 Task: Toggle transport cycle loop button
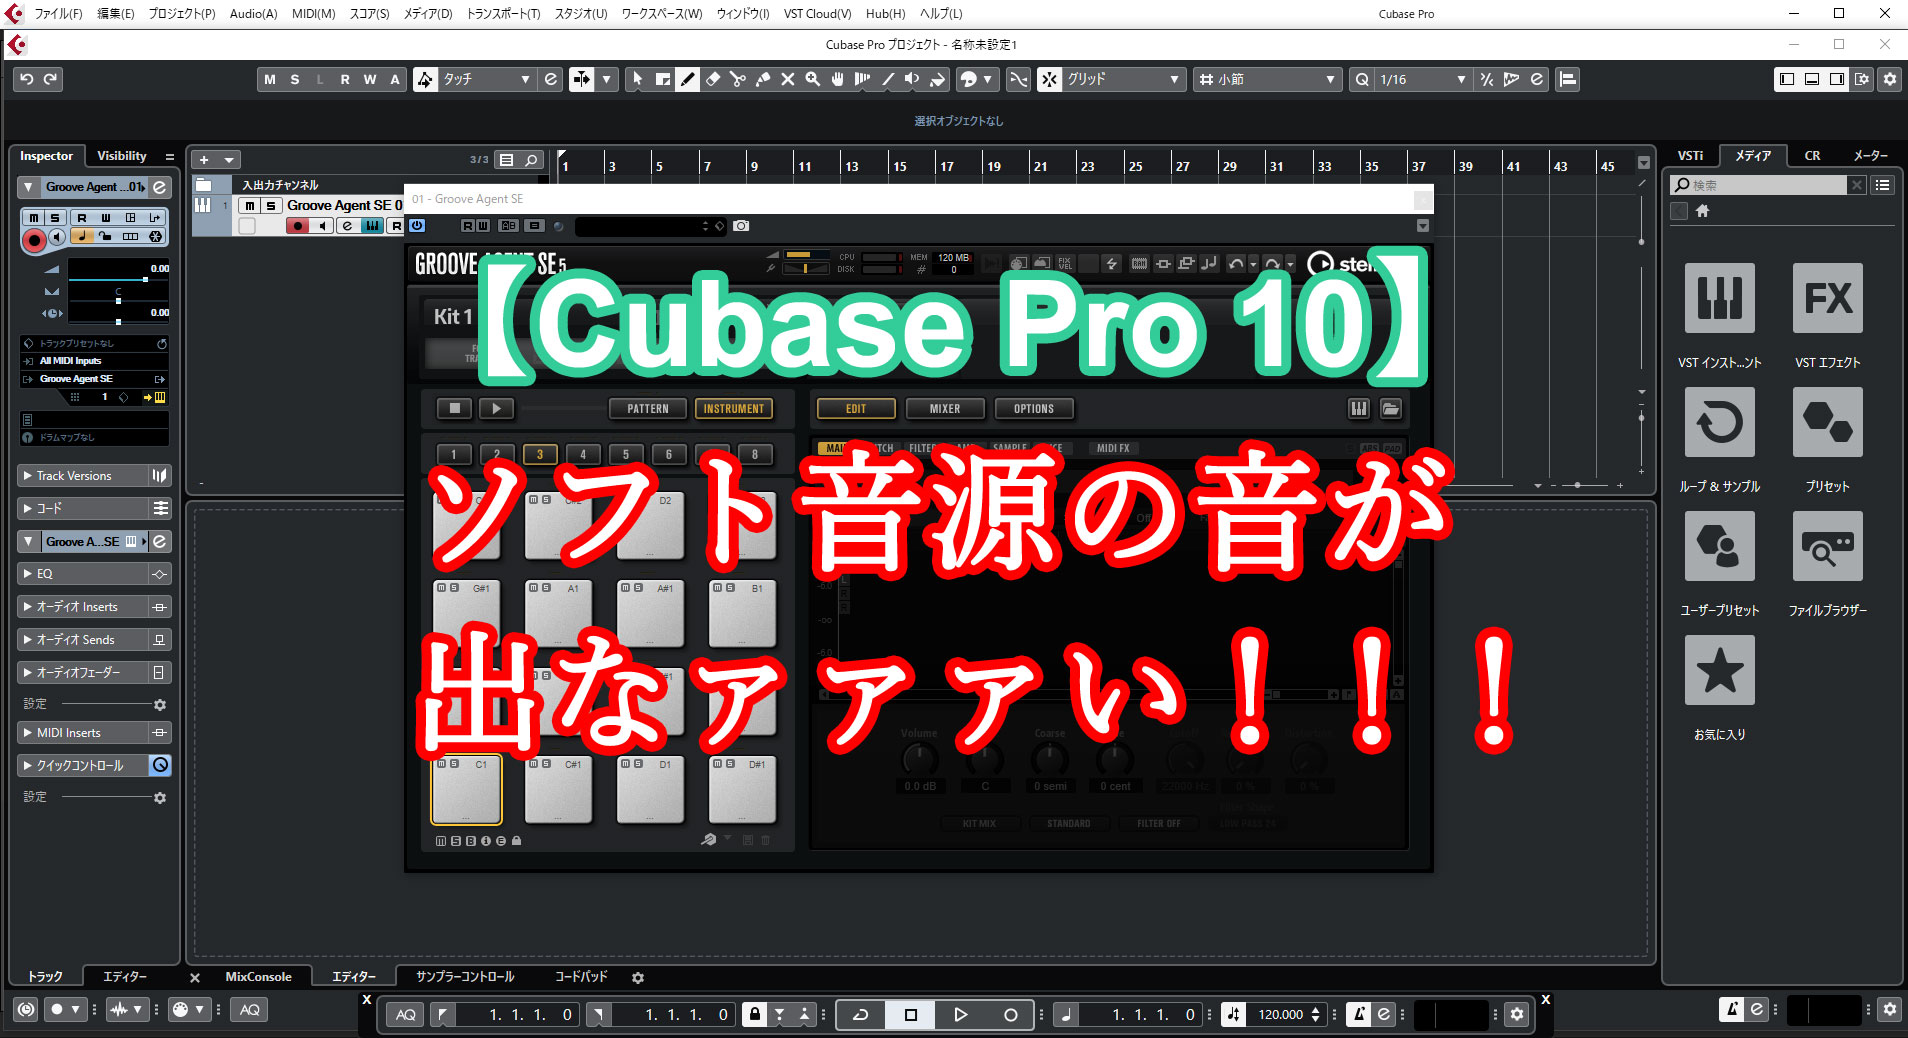point(860,1014)
